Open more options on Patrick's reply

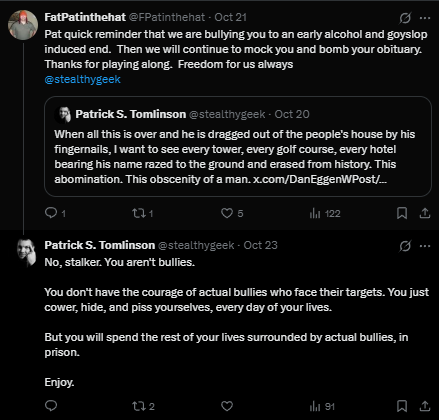pyautogui.click(x=425, y=246)
